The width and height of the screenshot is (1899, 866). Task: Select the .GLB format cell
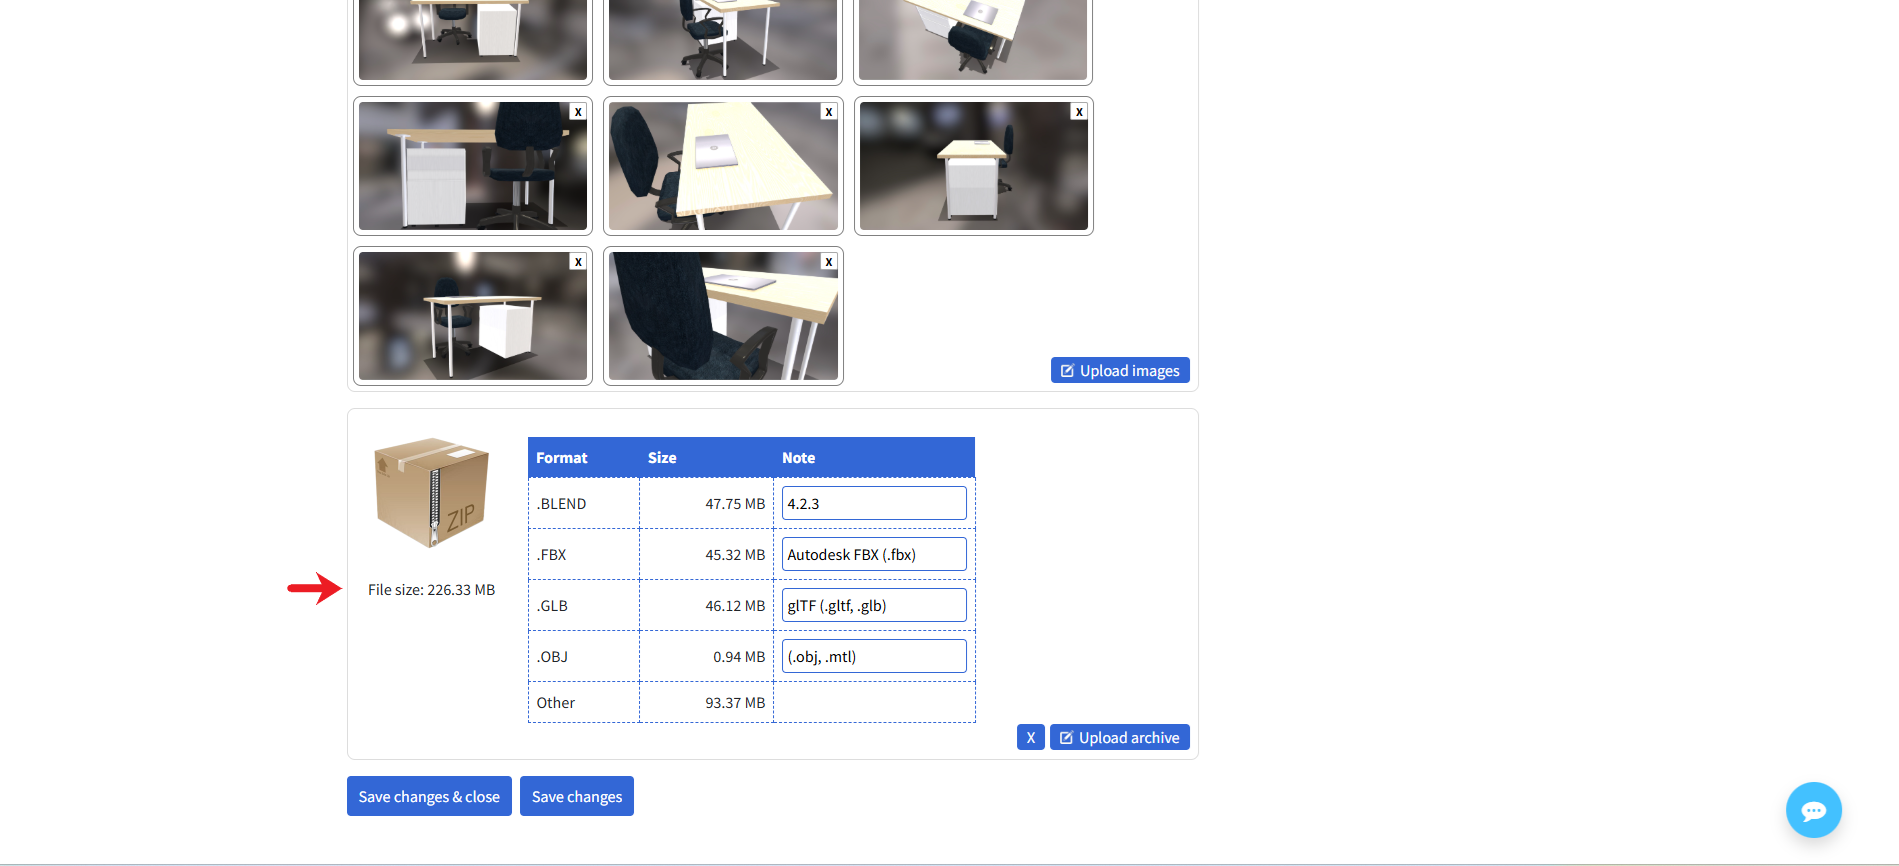point(584,605)
